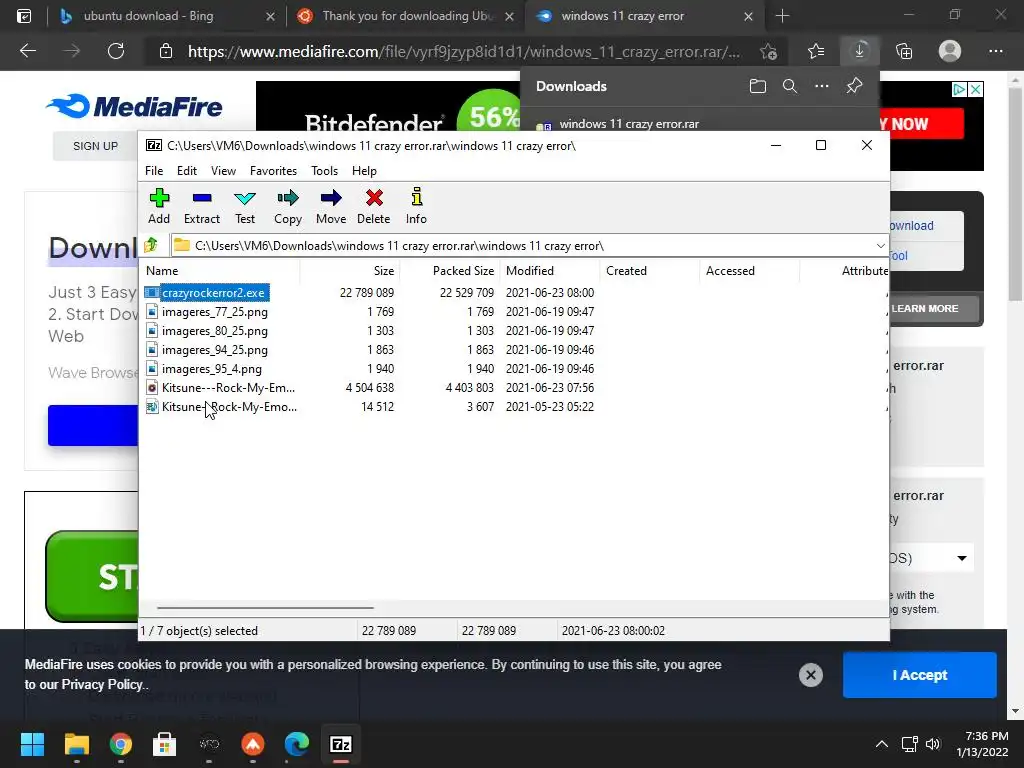The width and height of the screenshot is (1024, 768).
Task: Click the MediaFire URL address bar
Action: (x=464, y=52)
